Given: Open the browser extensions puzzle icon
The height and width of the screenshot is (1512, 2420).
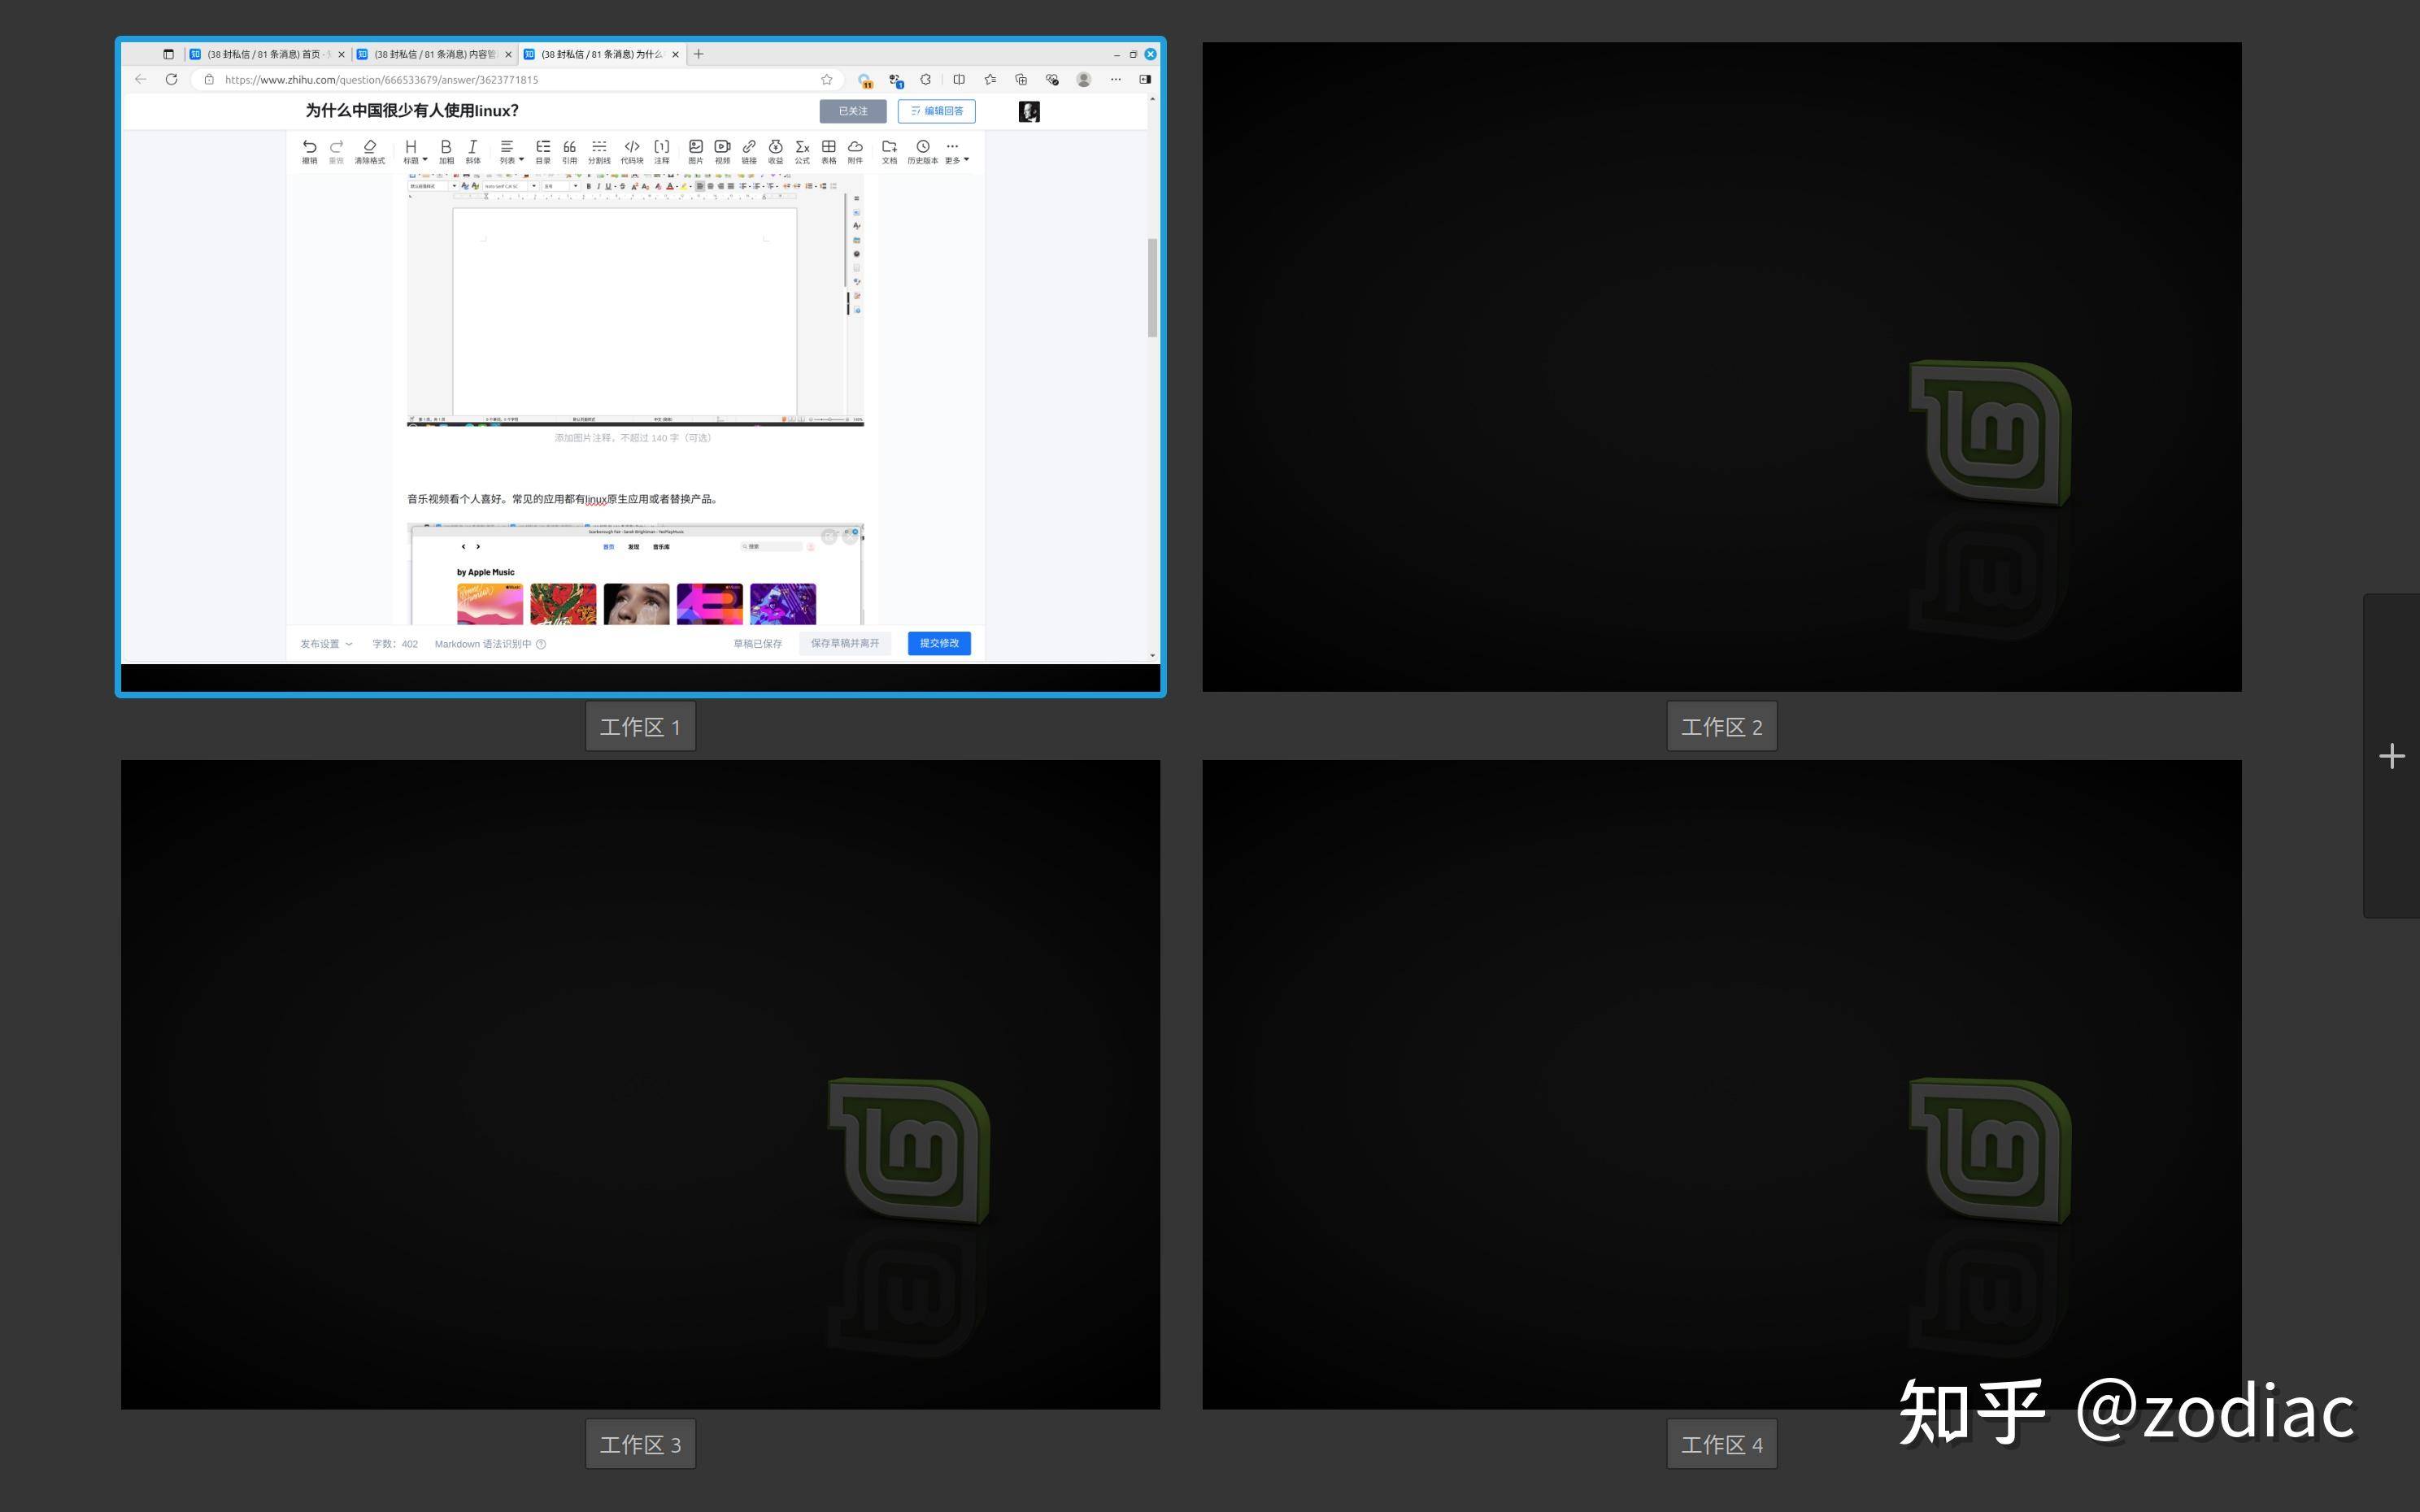Looking at the screenshot, I should [x=926, y=79].
